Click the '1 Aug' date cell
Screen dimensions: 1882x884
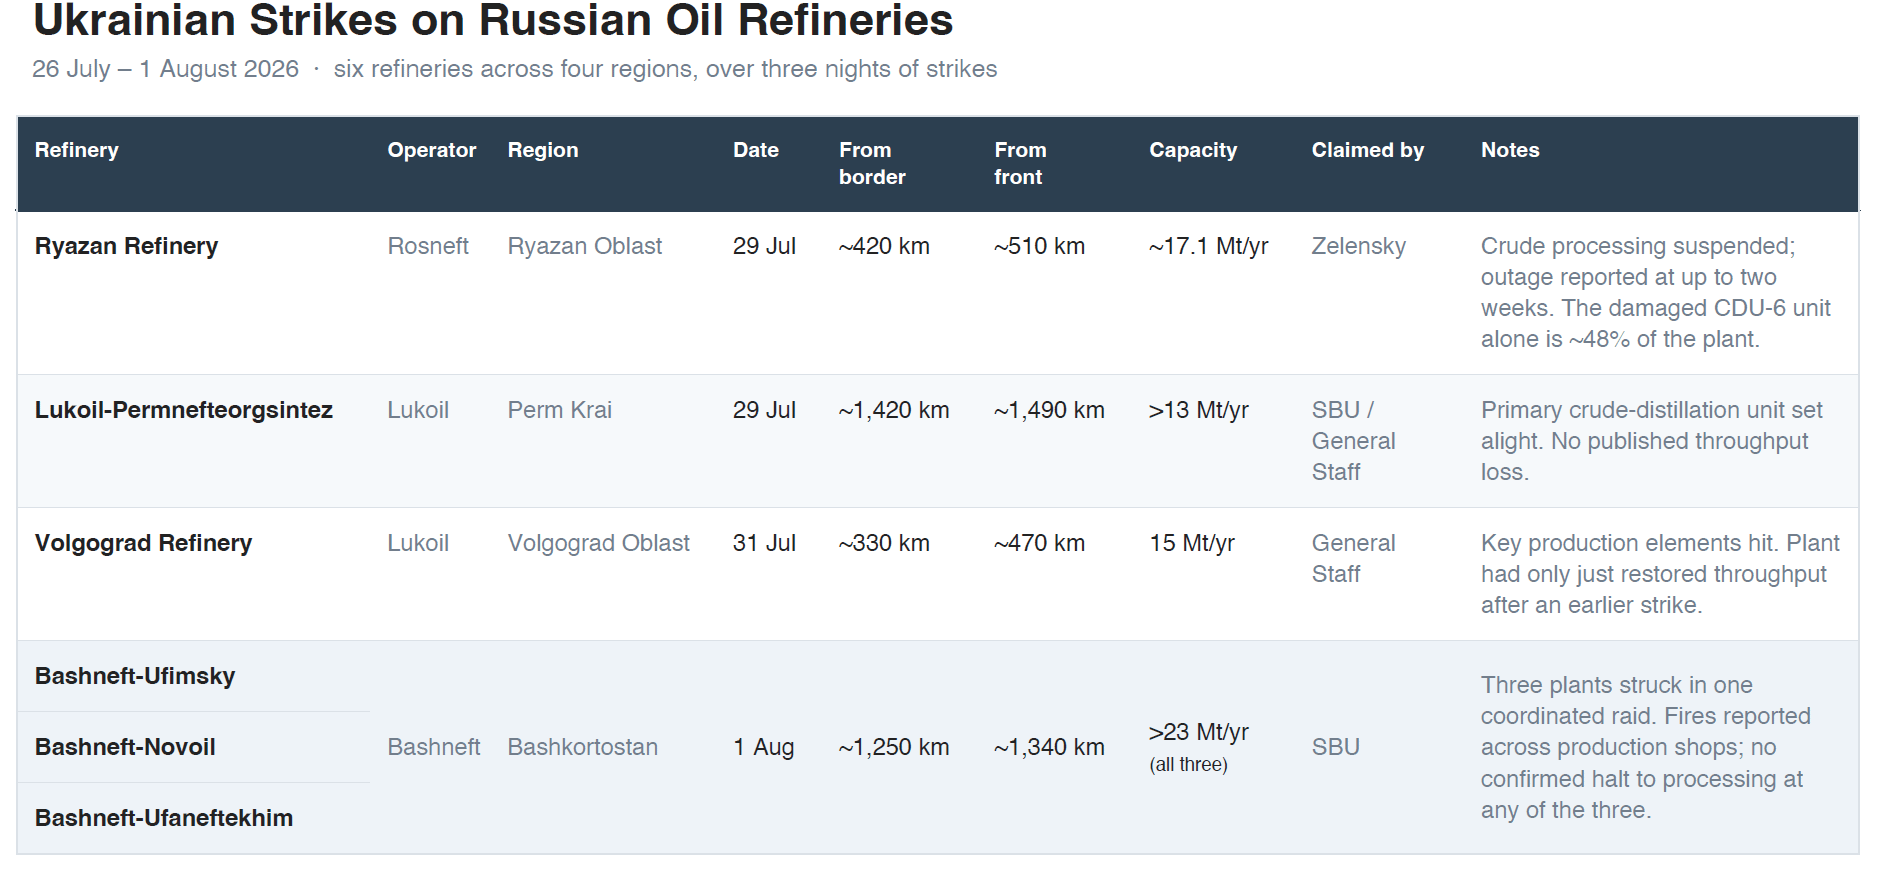764,747
